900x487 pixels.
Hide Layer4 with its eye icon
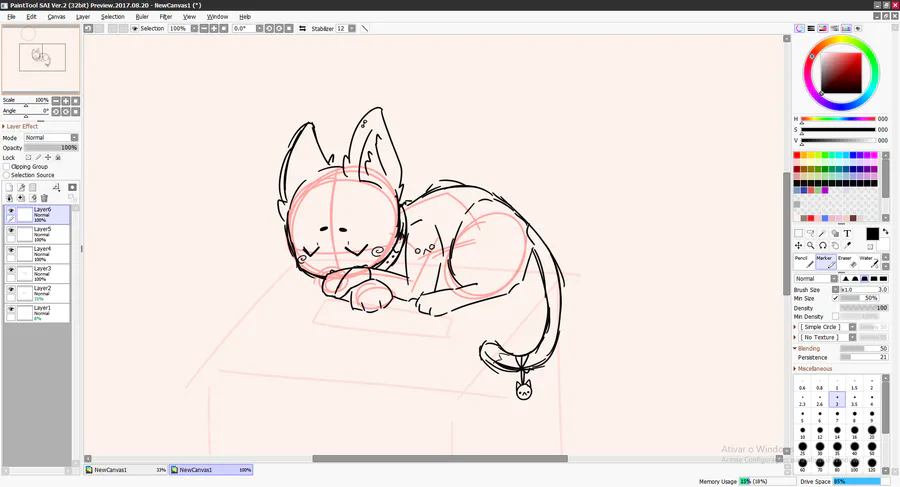pos(10,250)
